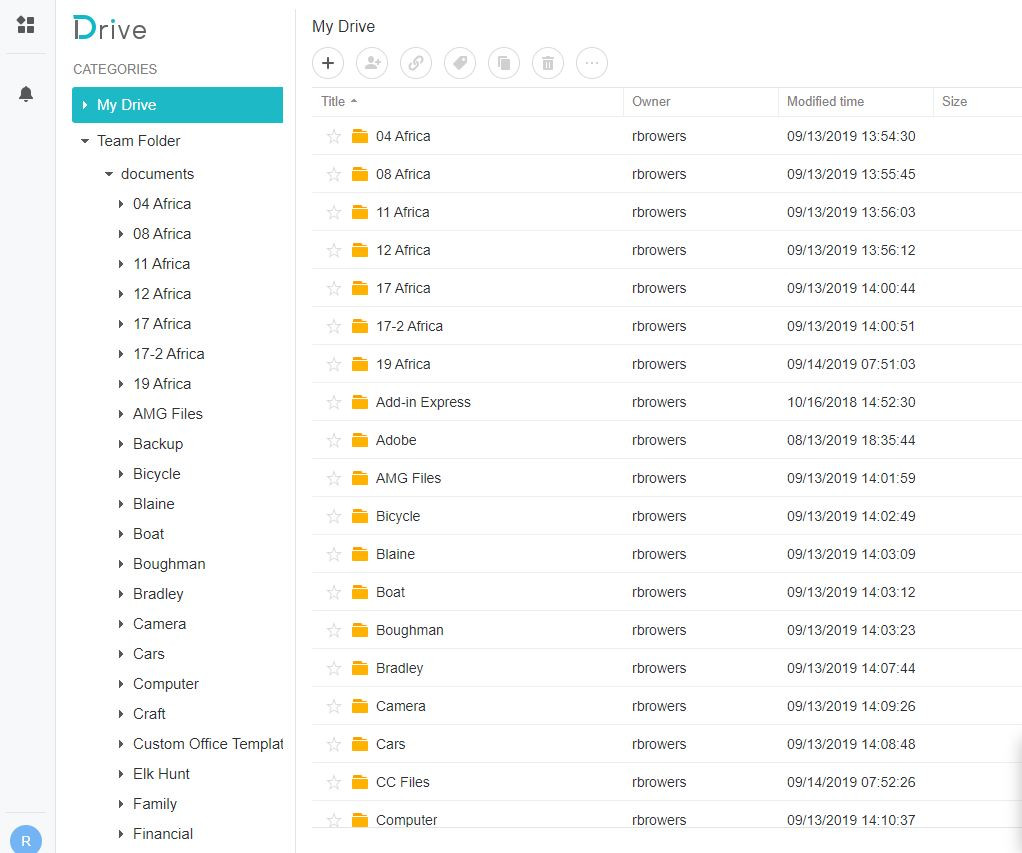The height and width of the screenshot is (853, 1022).
Task: Select the tag icon in the toolbar
Action: coord(460,63)
